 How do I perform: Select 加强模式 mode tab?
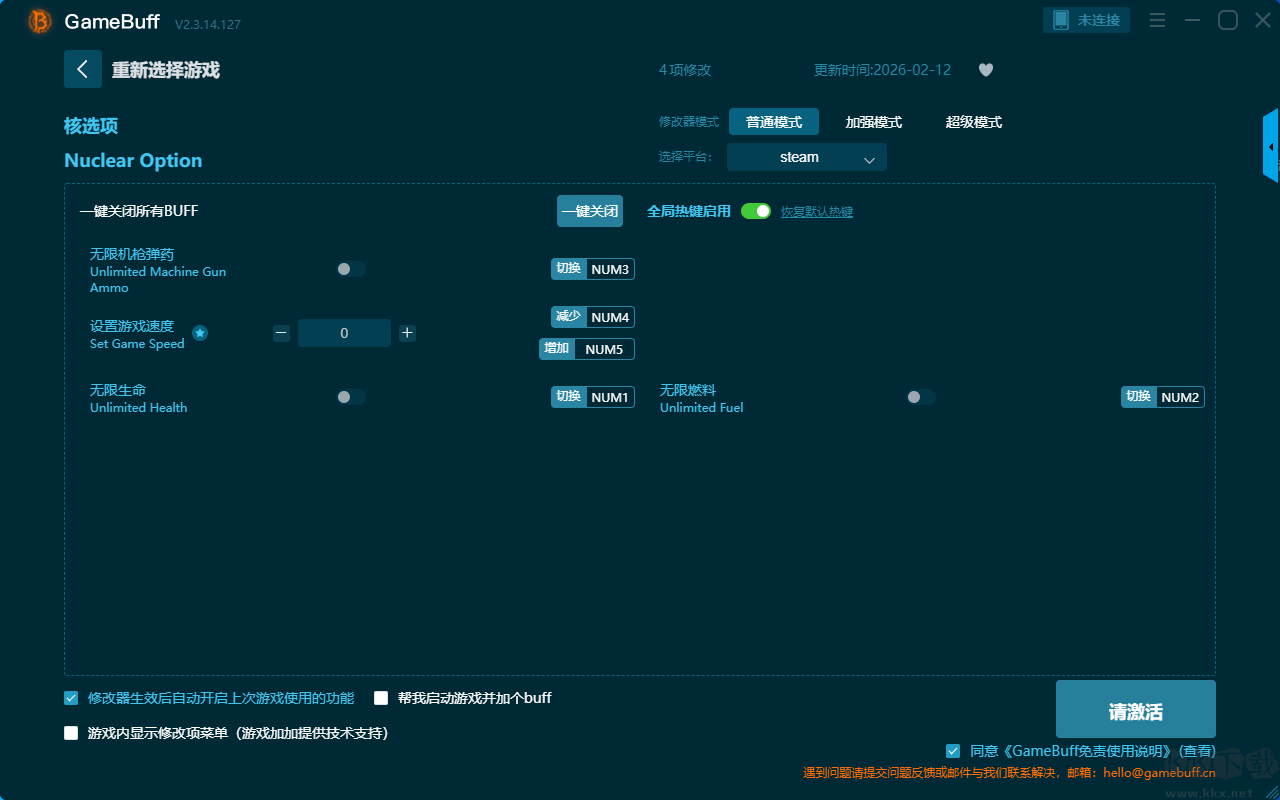(874, 122)
